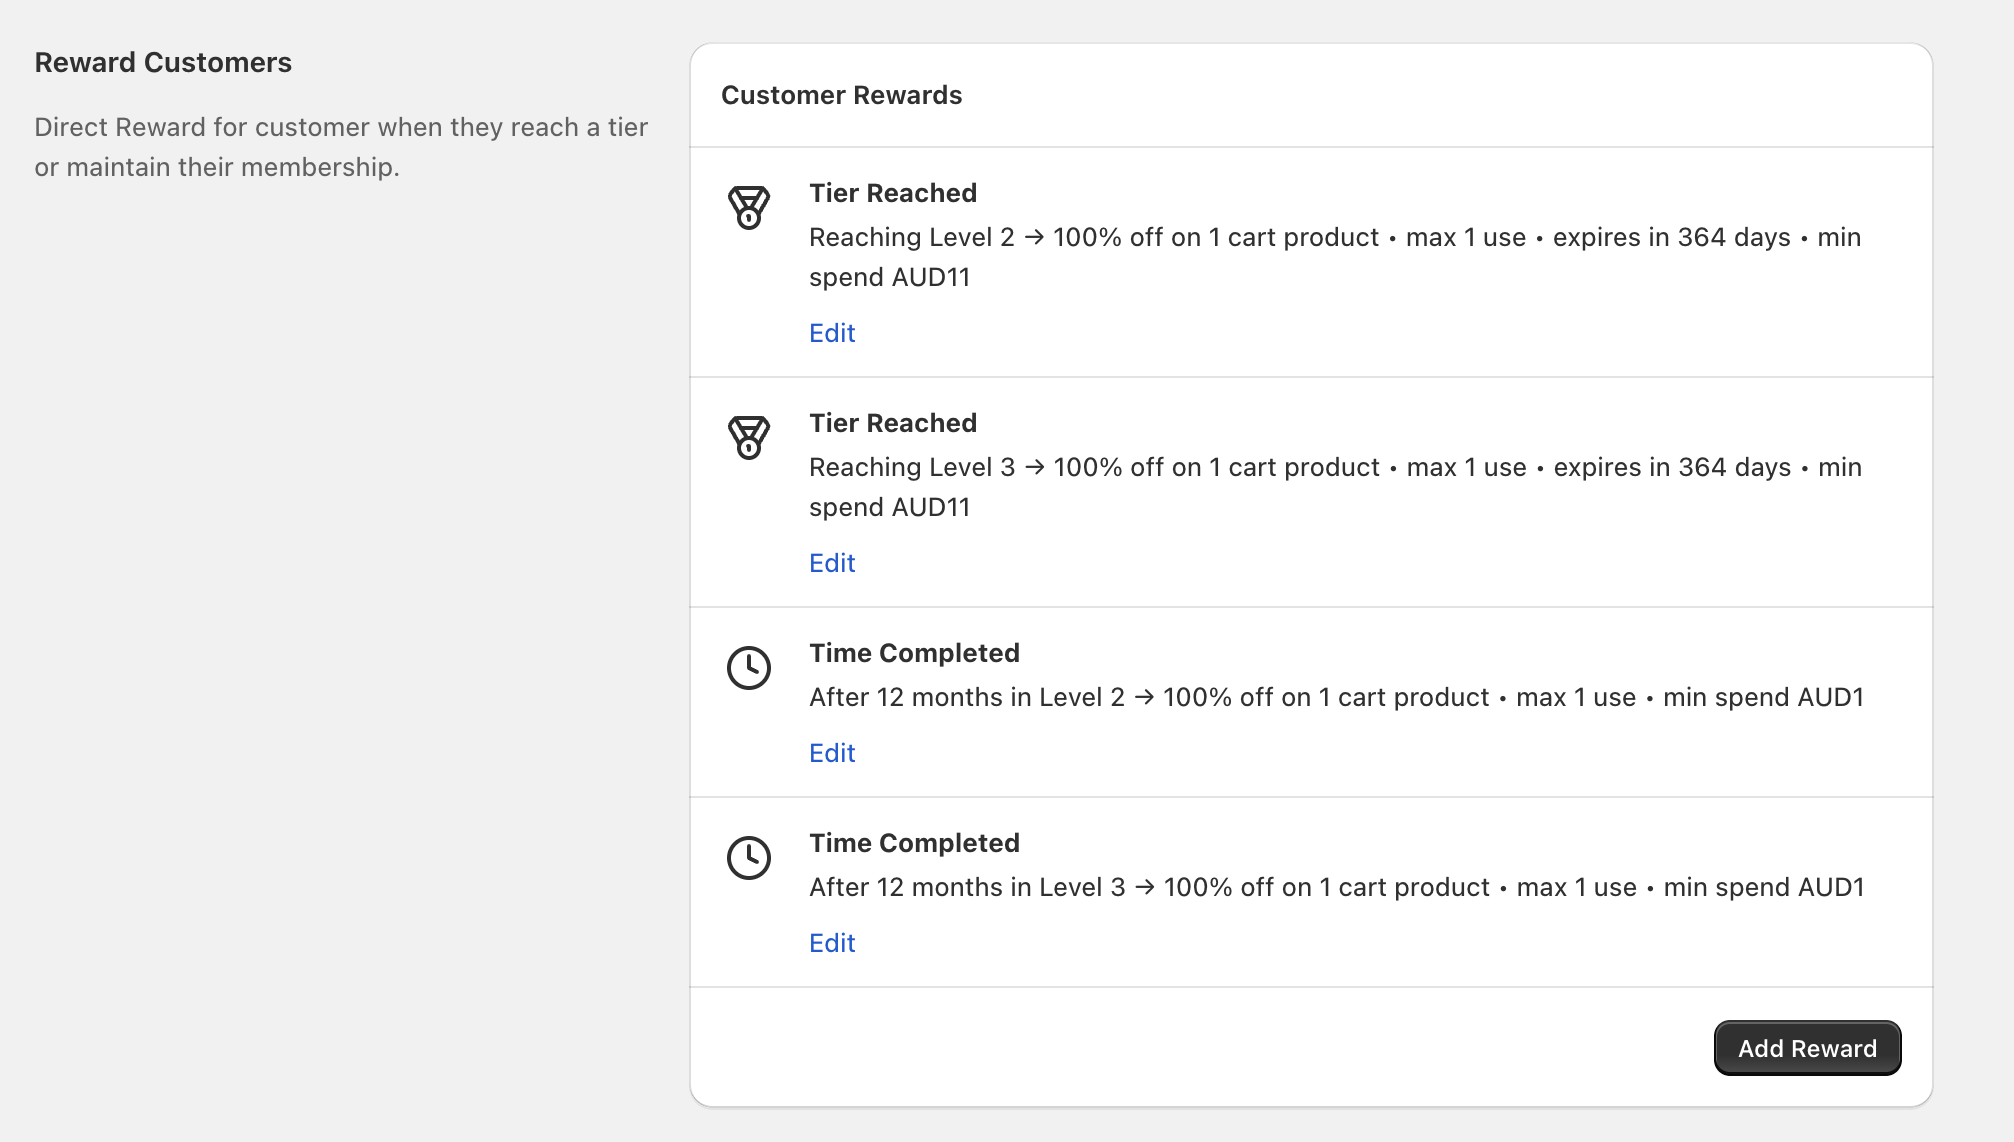Edit the Reaching Level 3 reward

tap(832, 562)
